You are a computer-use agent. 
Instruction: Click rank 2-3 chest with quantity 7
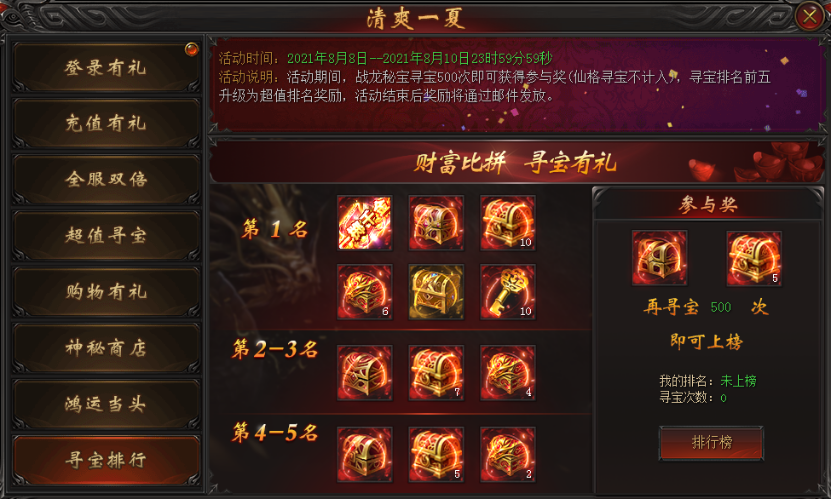(436, 373)
